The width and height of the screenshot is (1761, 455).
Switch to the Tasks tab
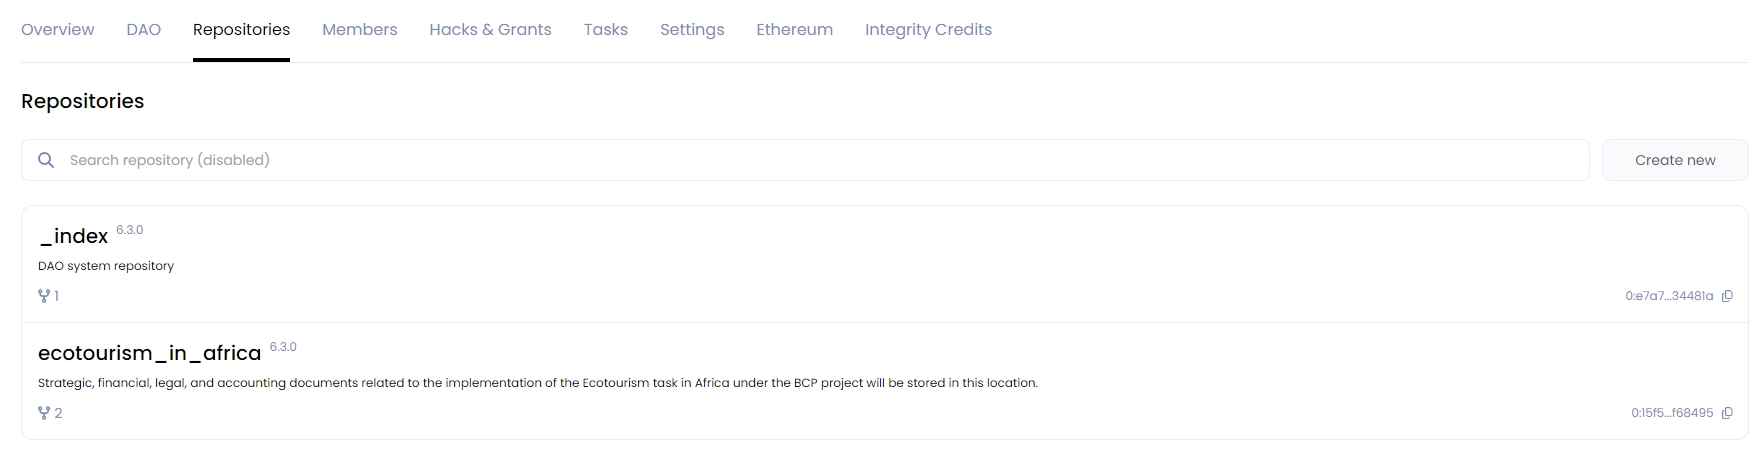tap(606, 30)
